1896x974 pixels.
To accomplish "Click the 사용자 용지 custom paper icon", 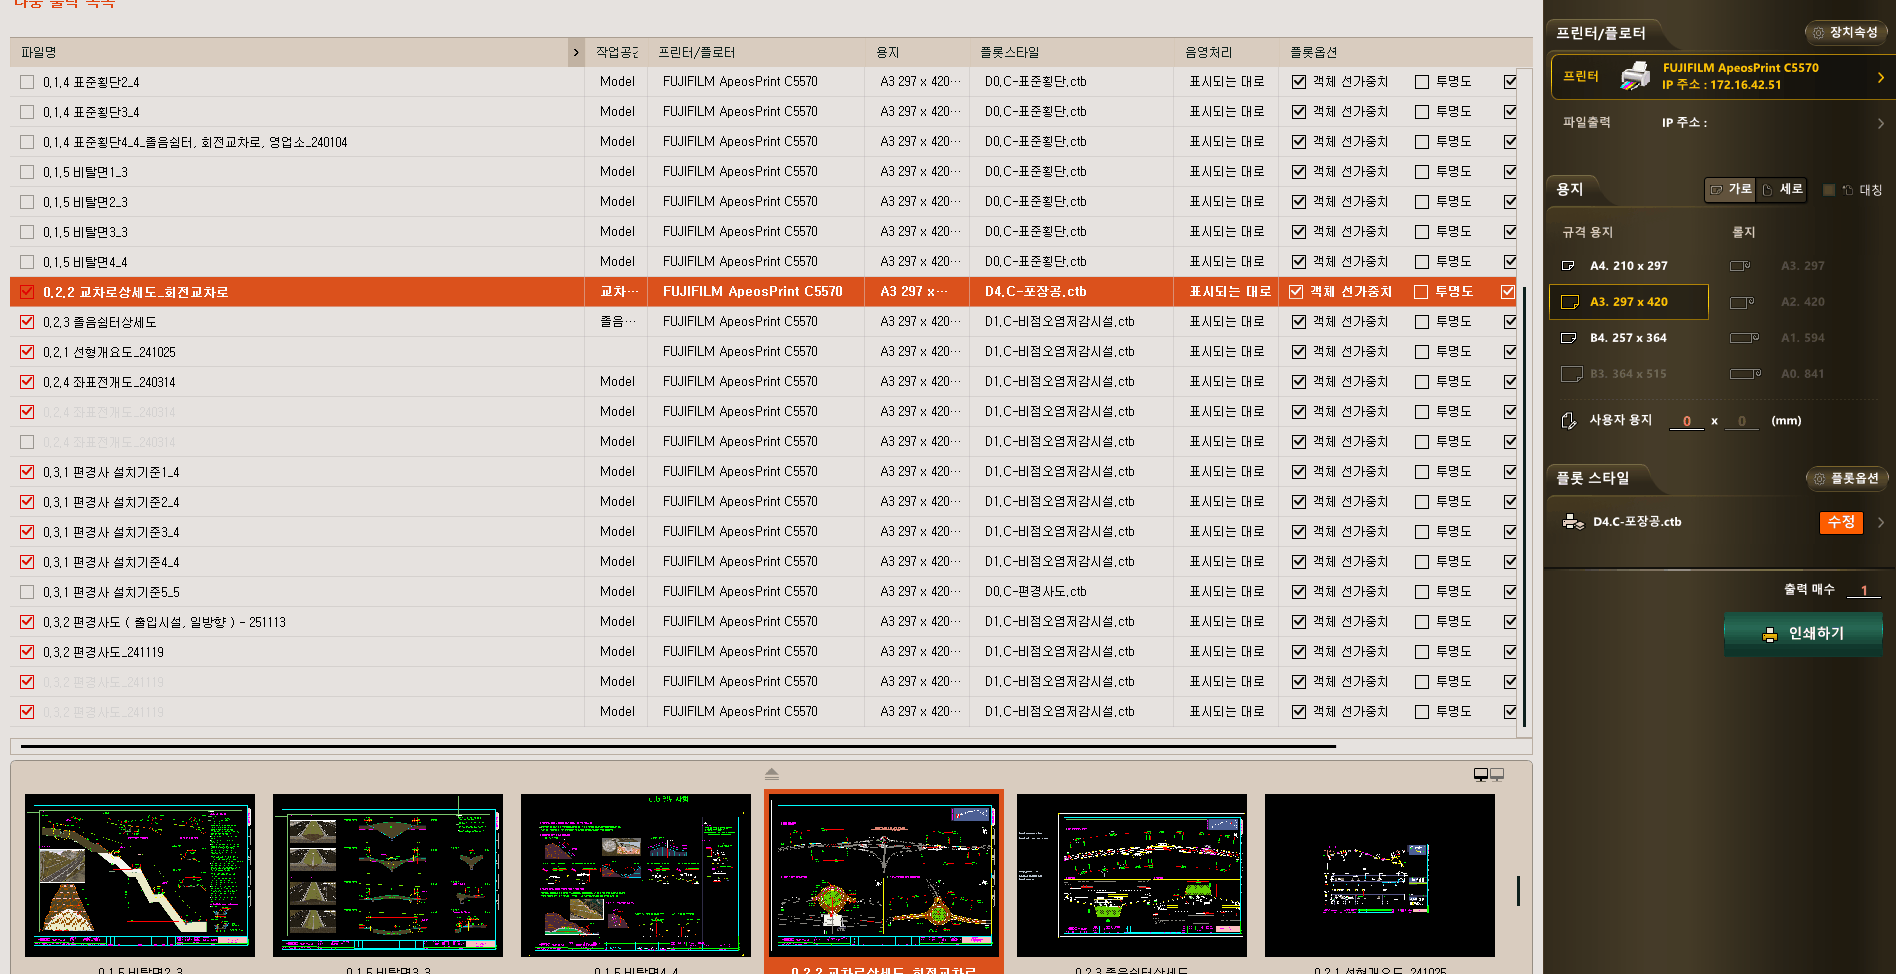I will 1569,421.
